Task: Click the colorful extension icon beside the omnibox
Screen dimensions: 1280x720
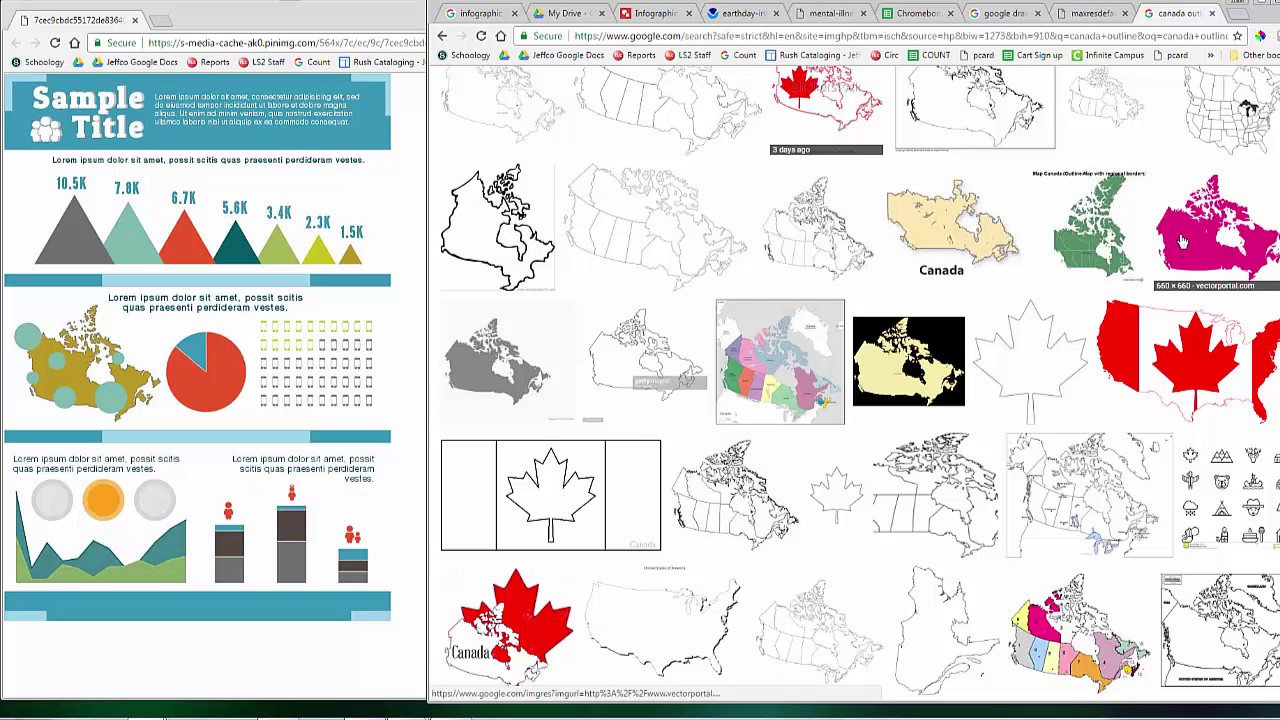Action: pos(1262,35)
